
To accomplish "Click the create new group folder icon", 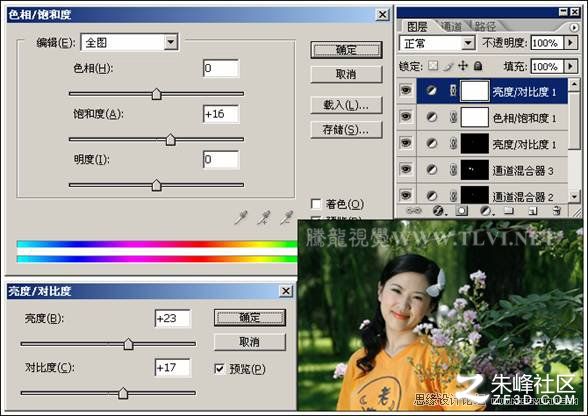I will point(509,210).
